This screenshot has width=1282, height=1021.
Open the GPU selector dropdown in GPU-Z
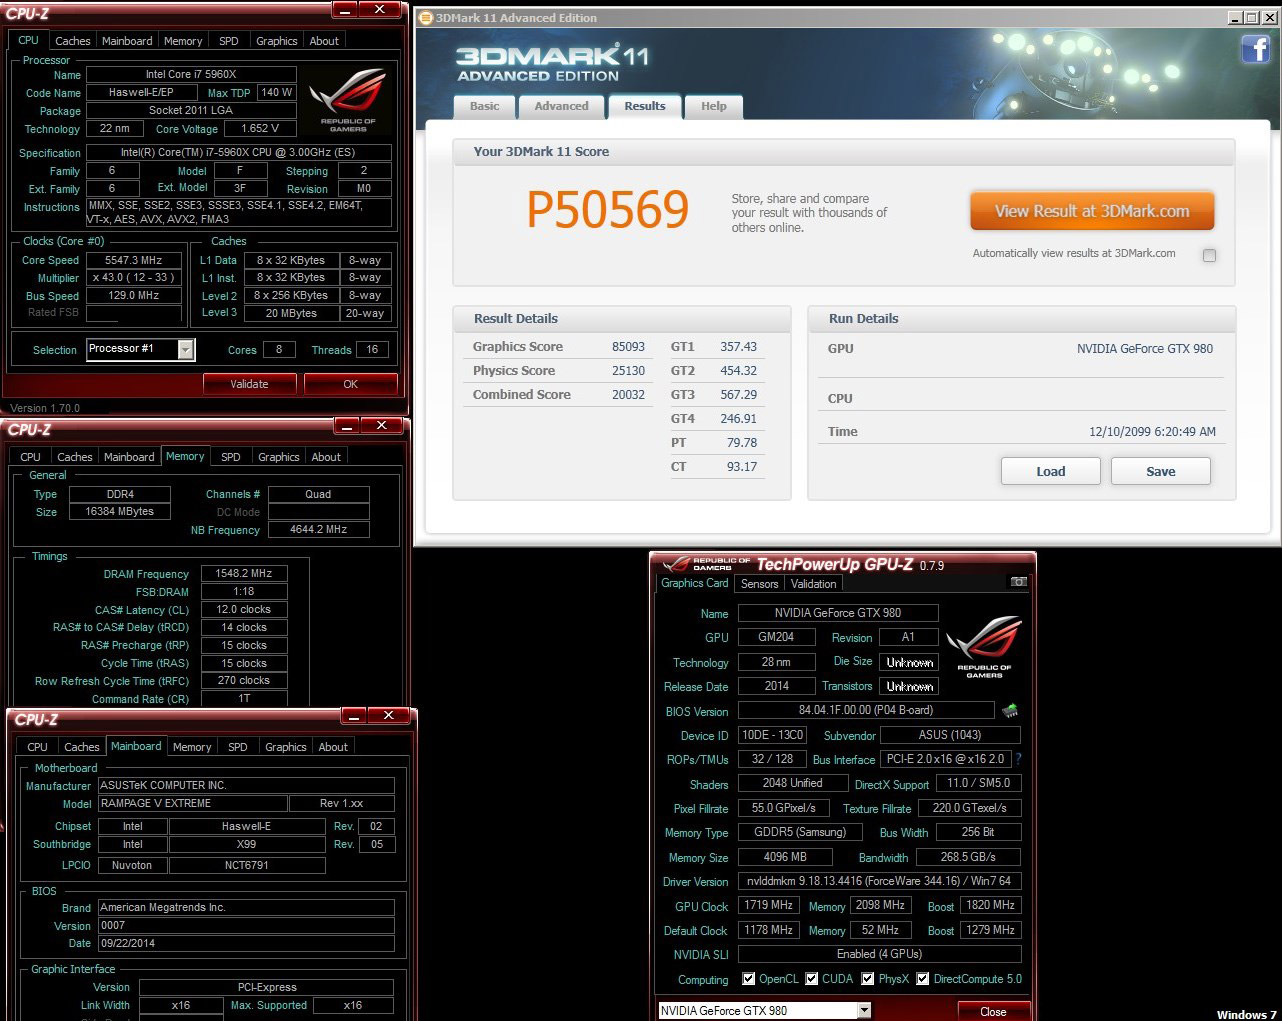tap(864, 1011)
